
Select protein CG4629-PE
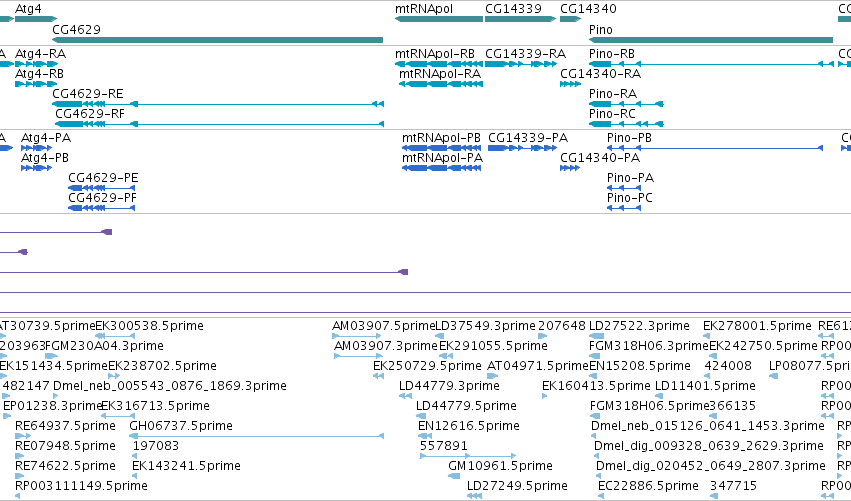103,178
